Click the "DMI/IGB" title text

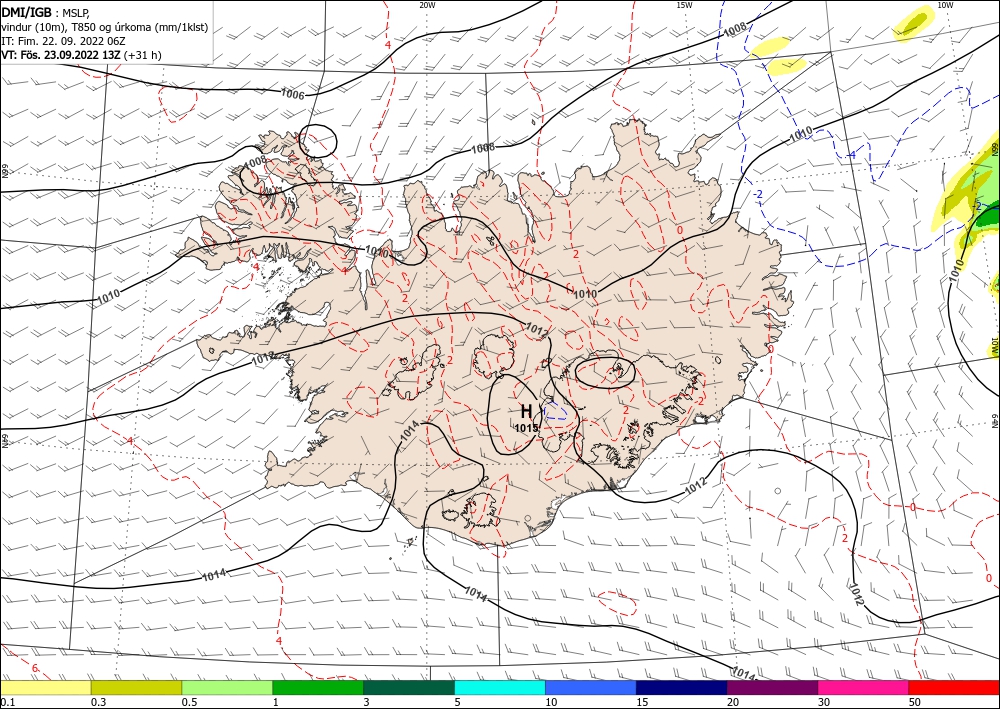point(26,13)
